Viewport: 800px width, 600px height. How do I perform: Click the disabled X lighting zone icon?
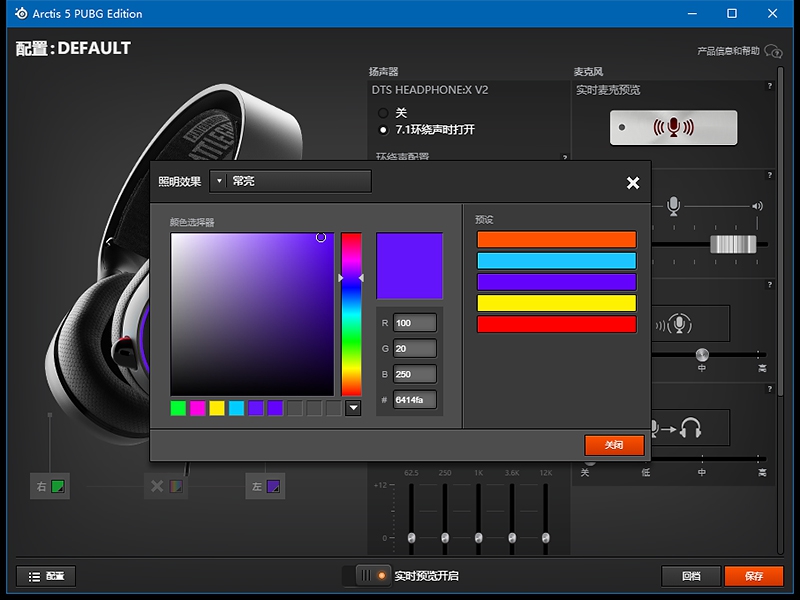(x=166, y=486)
